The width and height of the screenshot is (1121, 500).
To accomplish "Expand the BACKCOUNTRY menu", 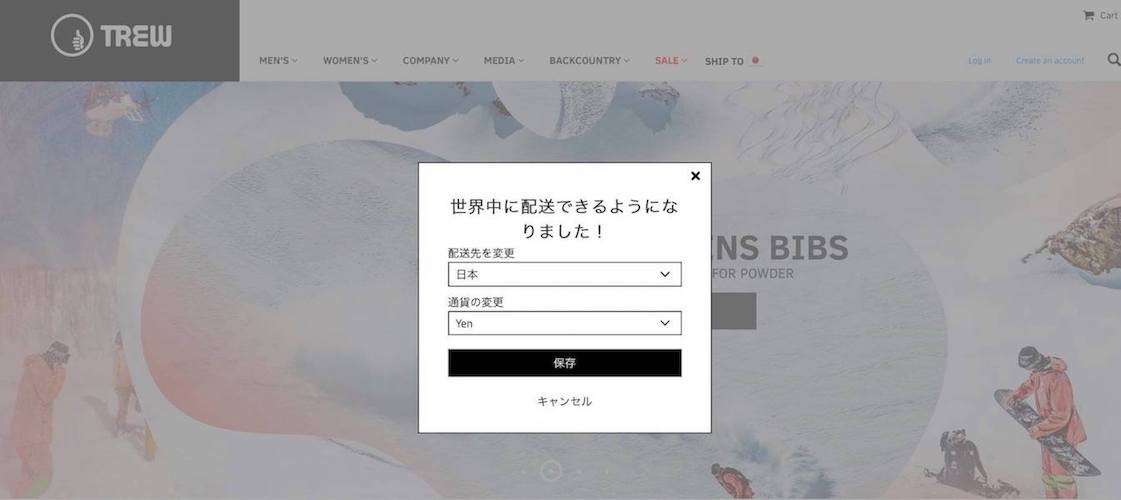I will coord(589,61).
